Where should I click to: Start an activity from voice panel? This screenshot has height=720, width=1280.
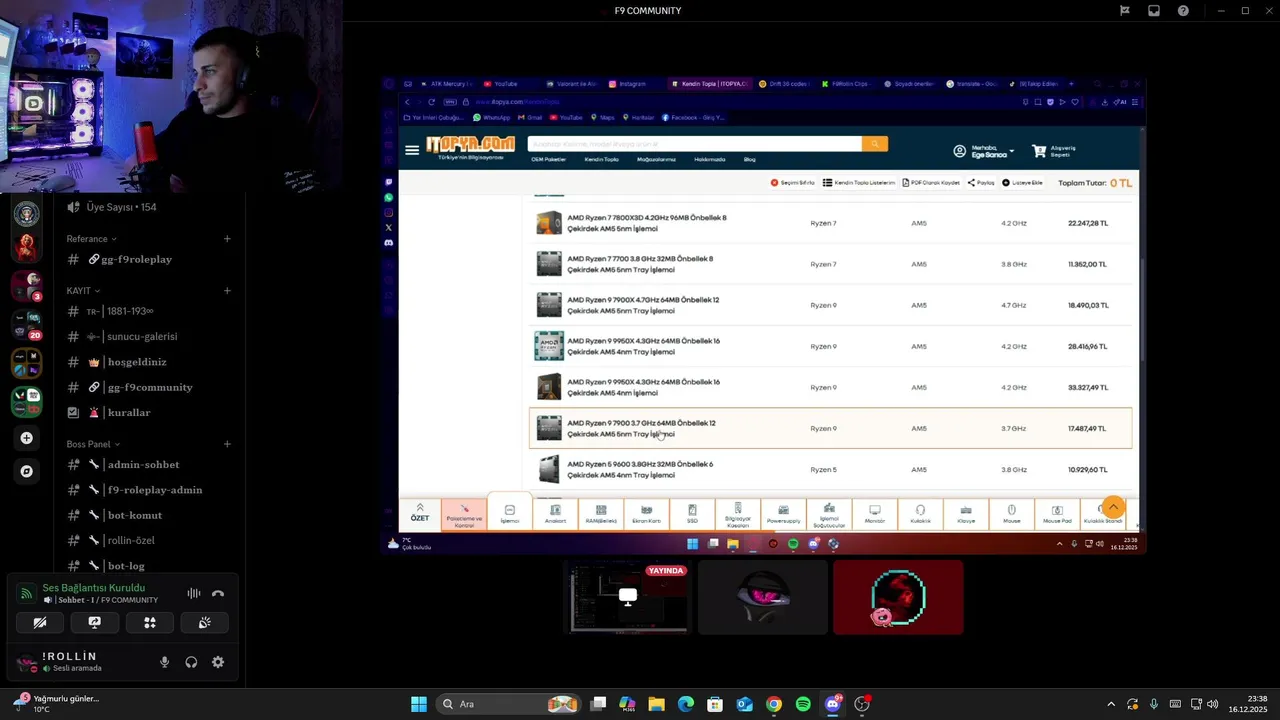pos(150,622)
